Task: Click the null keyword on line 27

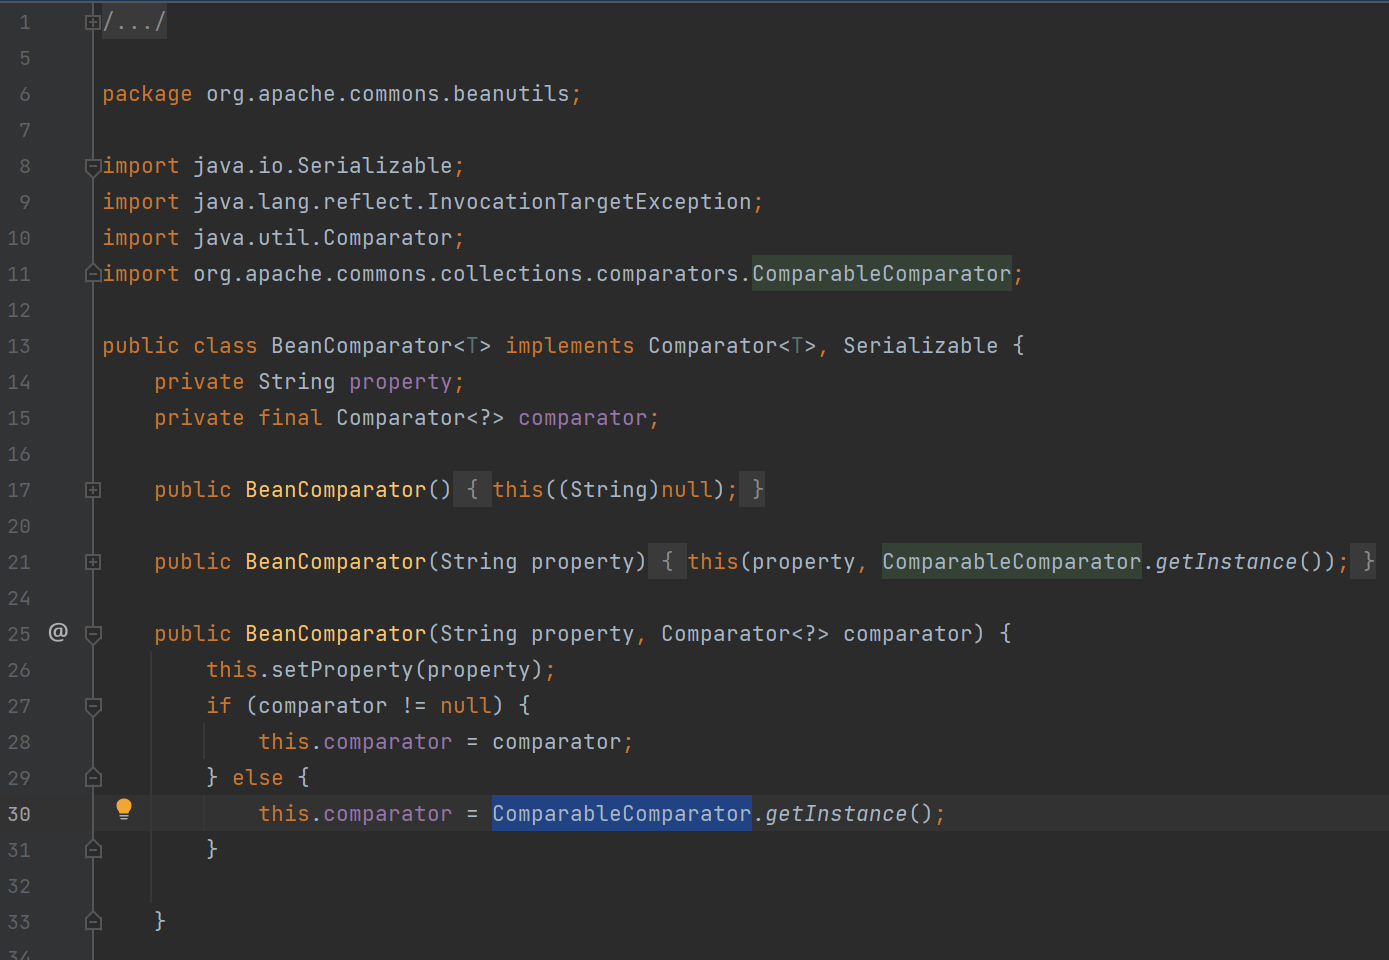Action: [x=465, y=706]
